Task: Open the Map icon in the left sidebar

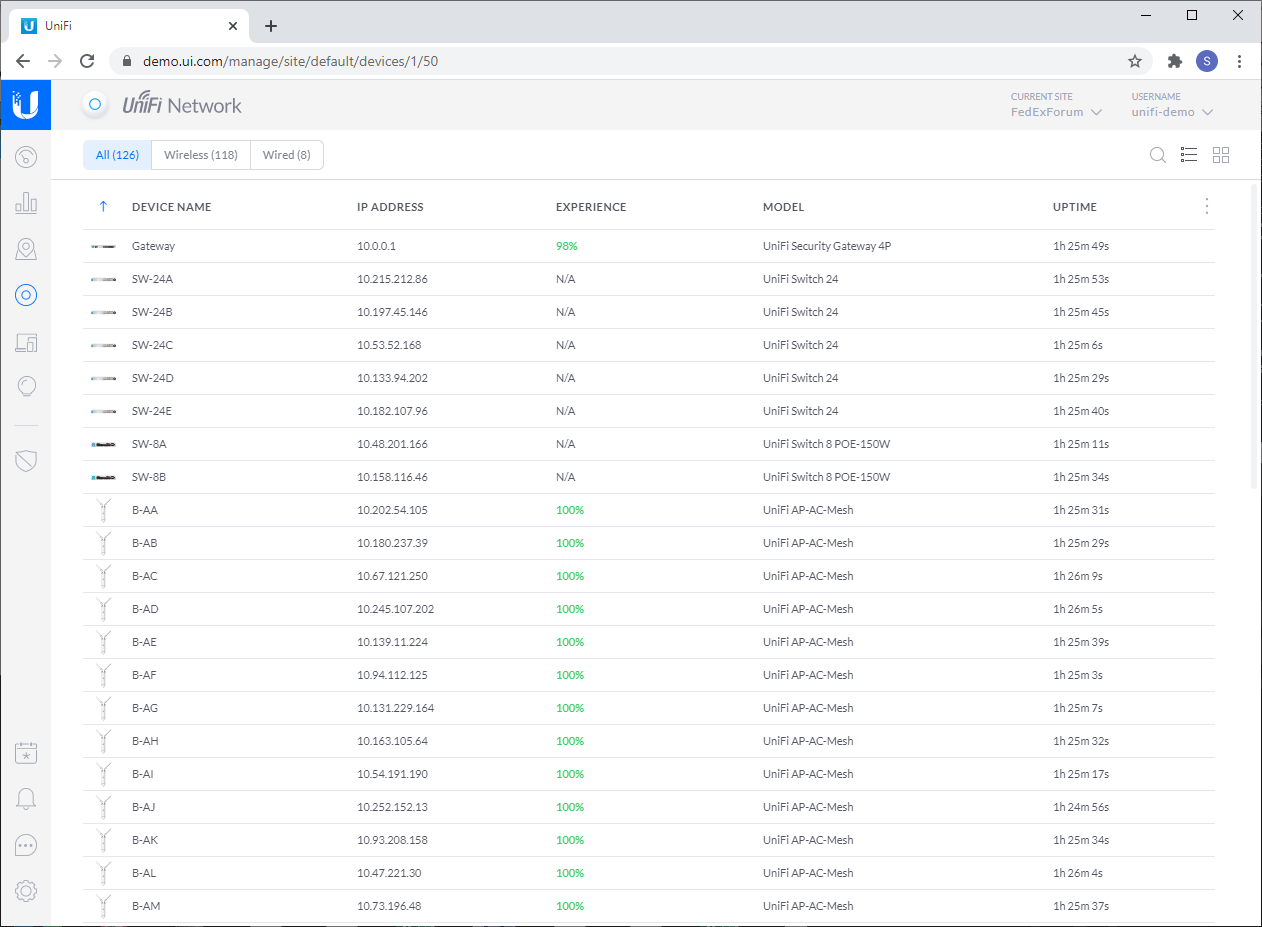Action: [x=26, y=249]
